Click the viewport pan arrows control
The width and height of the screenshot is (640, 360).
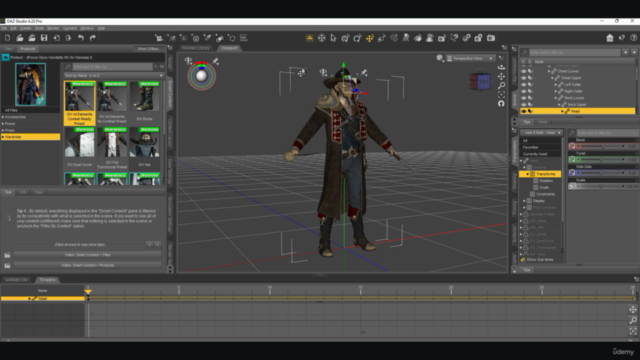pyautogui.click(x=502, y=76)
